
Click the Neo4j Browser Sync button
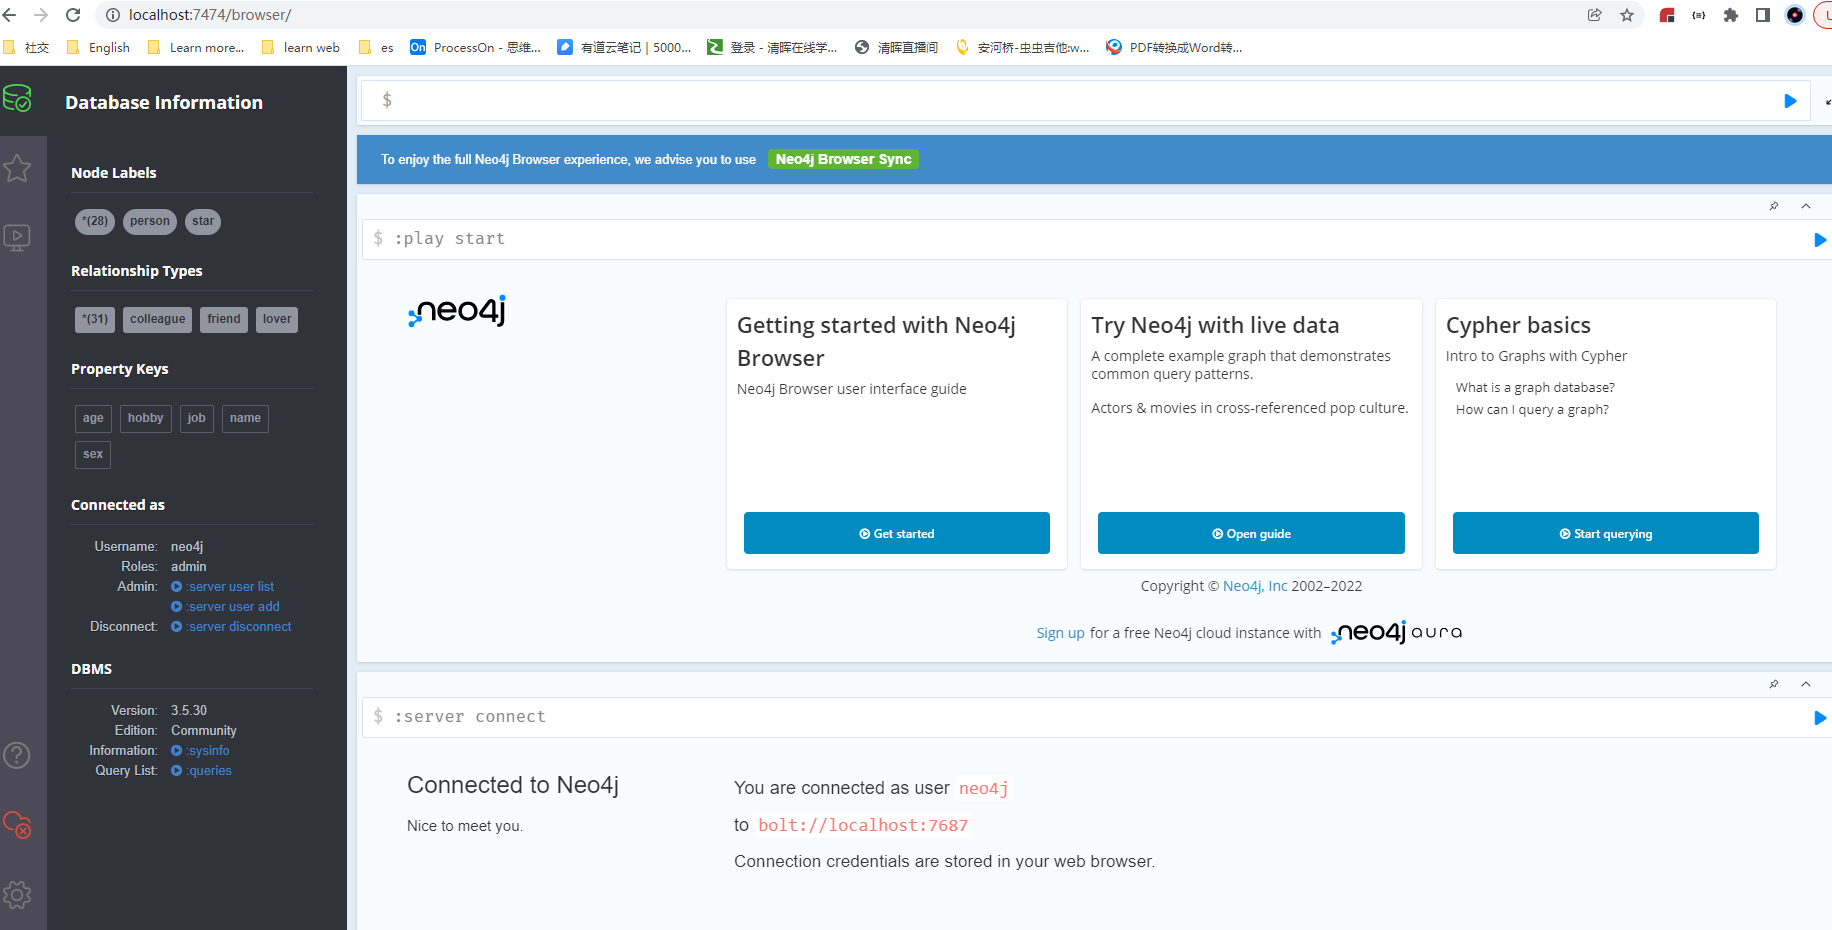pos(843,159)
